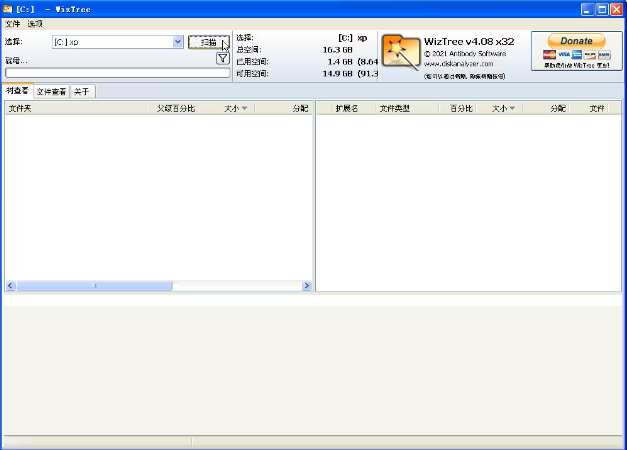The width and height of the screenshot is (627, 450).
Task: Sort file types by 分配 column
Action: (547, 108)
